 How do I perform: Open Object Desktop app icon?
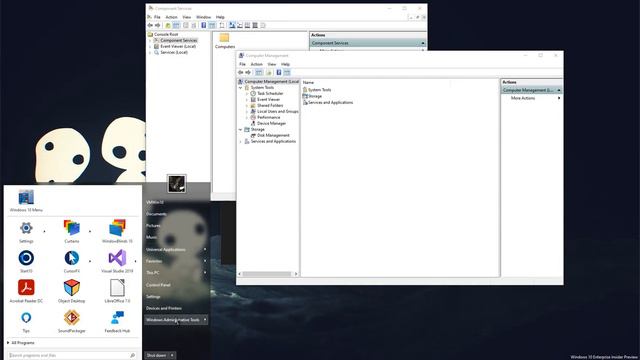[72, 288]
